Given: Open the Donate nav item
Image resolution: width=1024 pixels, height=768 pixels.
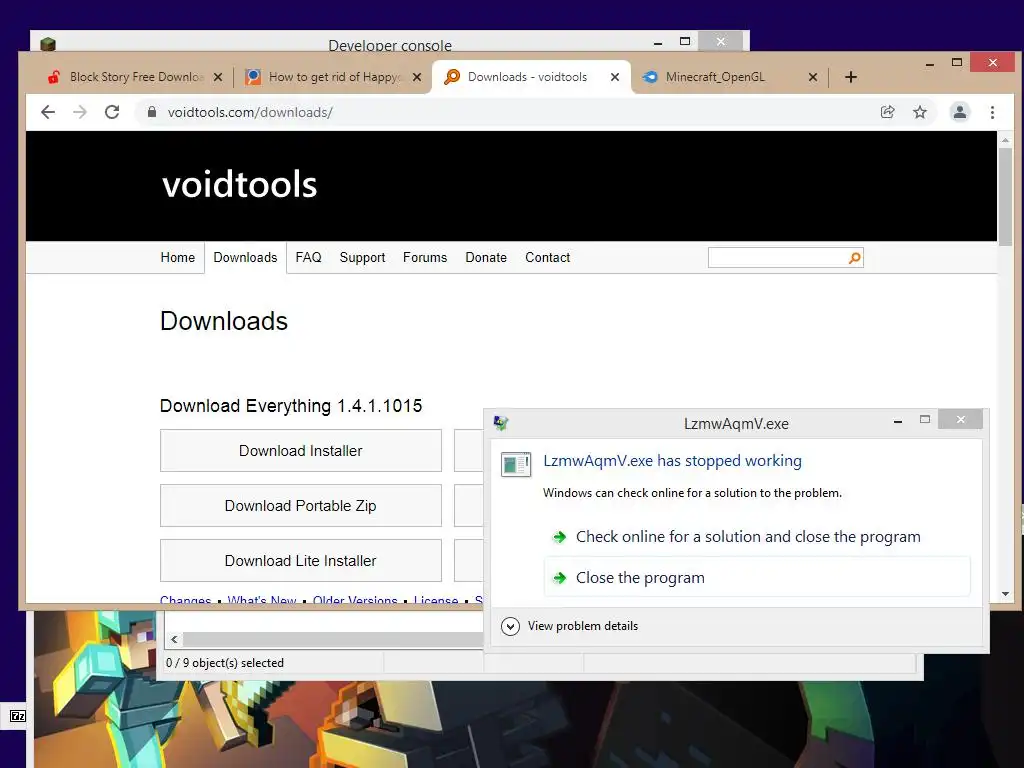Looking at the screenshot, I should coord(486,257).
